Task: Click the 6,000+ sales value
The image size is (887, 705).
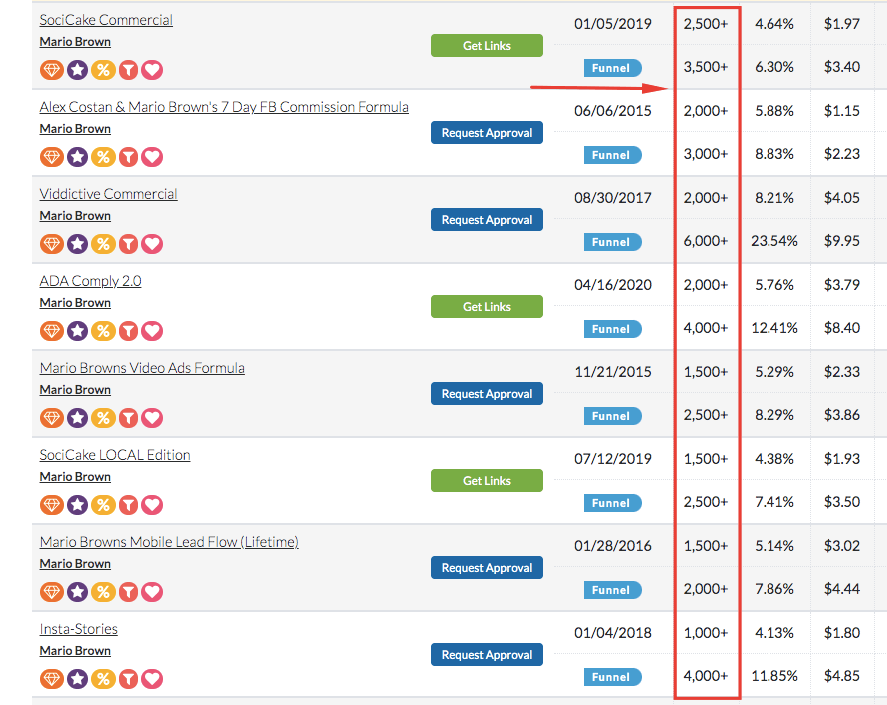Action: click(705, 241)
